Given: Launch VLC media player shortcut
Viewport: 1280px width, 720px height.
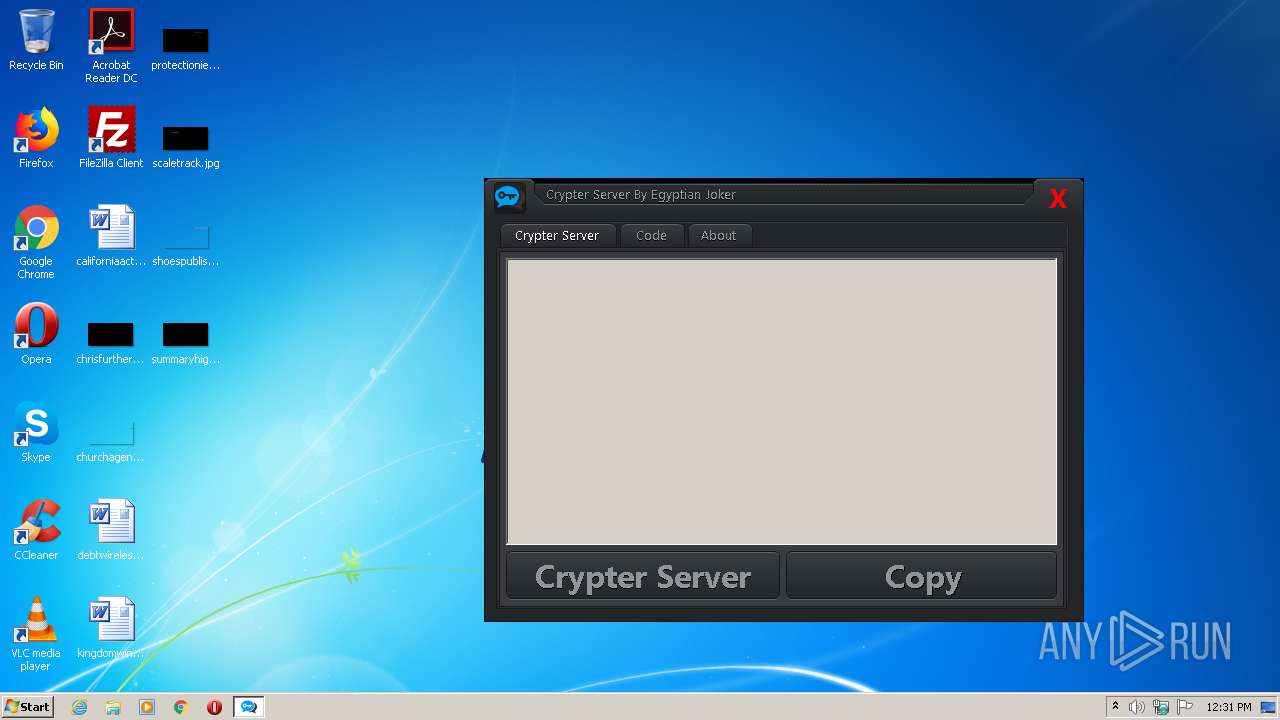Looking at the screenshot, I should [36, 635].
